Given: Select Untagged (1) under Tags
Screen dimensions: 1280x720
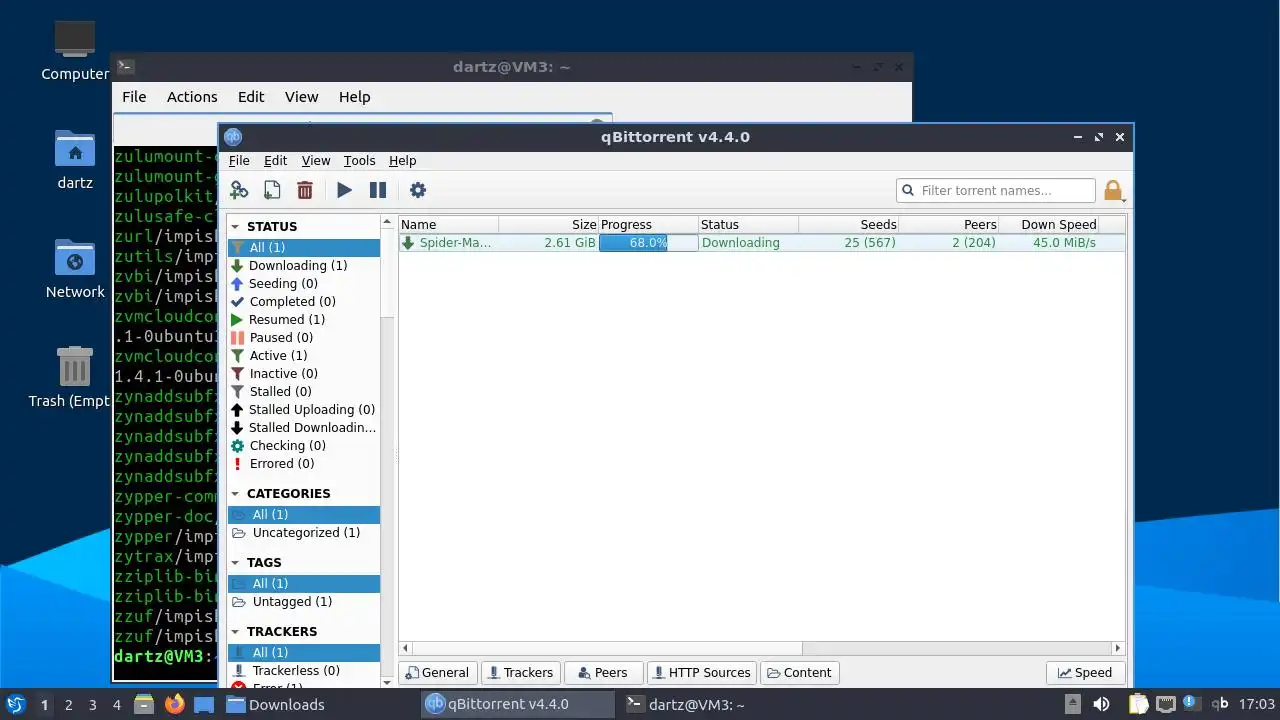Looking at the screenshot, I should click(304, 601).
